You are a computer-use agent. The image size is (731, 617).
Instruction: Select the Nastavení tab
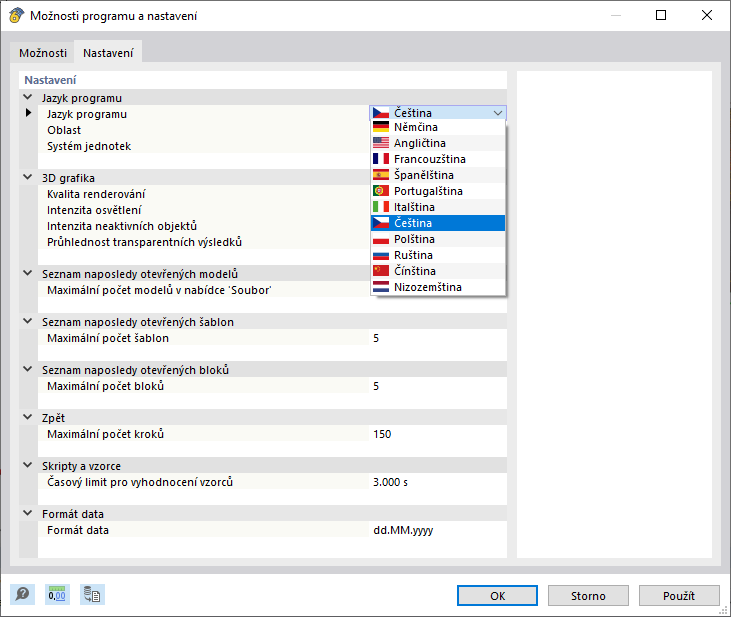[x=108, y=53]
